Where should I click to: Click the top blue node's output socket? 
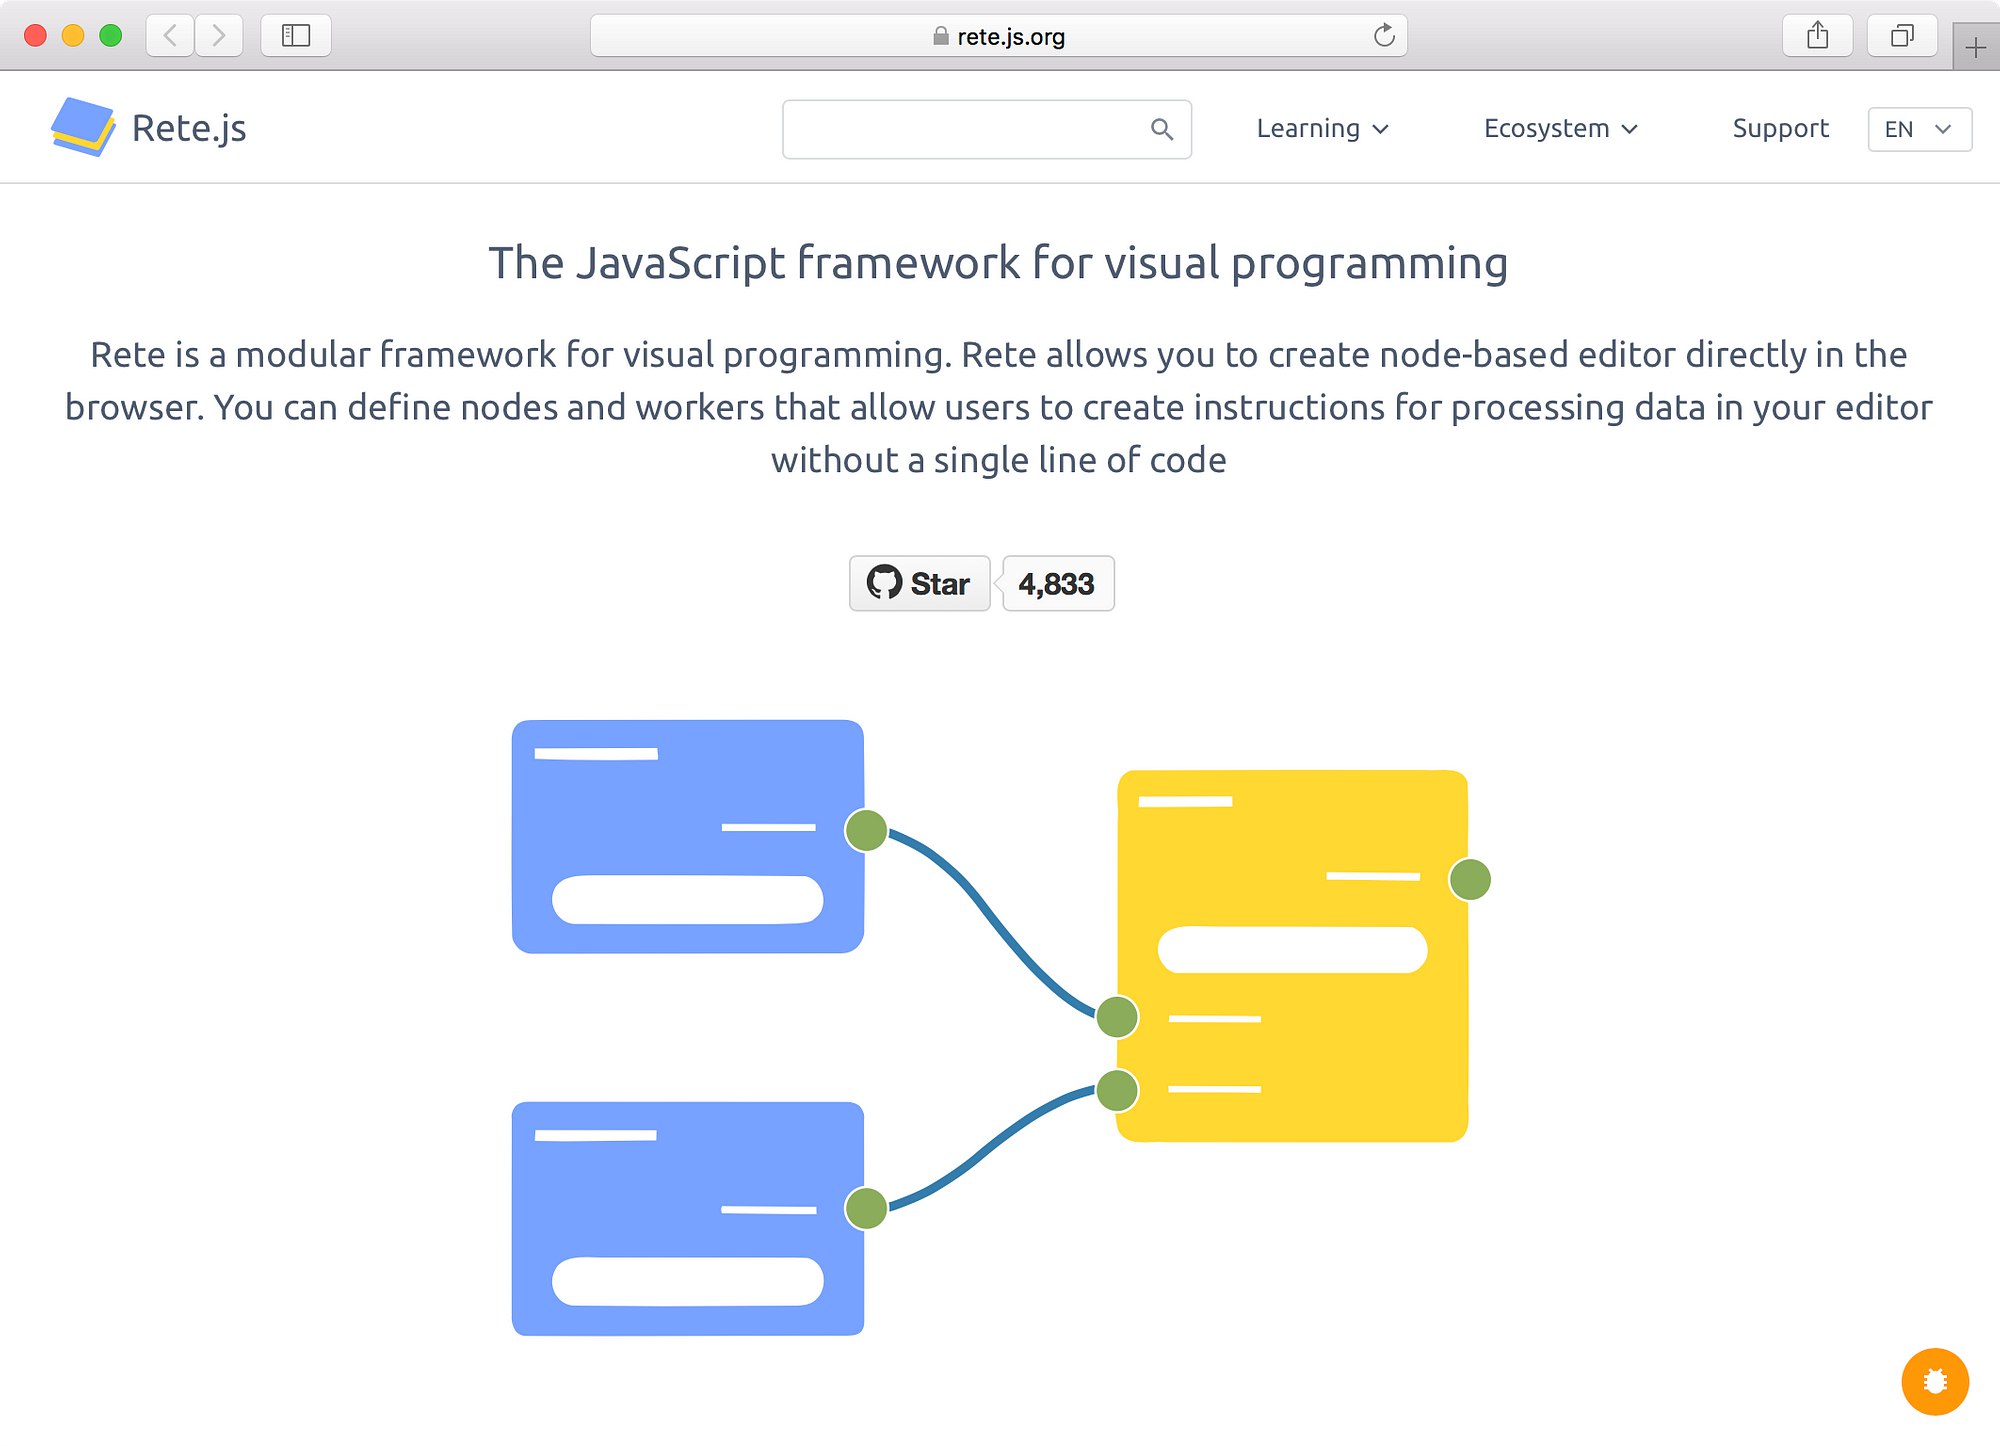866,830
